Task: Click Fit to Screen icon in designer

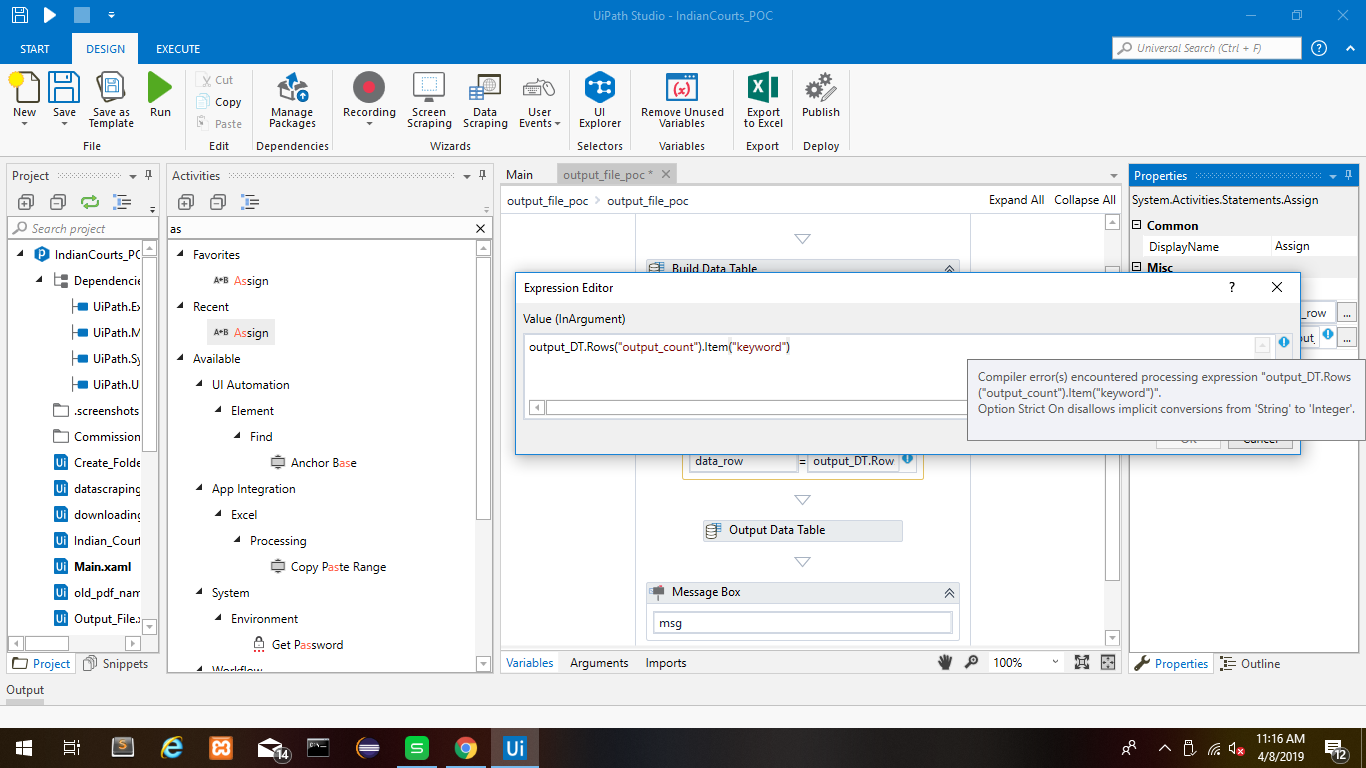Action: (x=1081, y=662)
